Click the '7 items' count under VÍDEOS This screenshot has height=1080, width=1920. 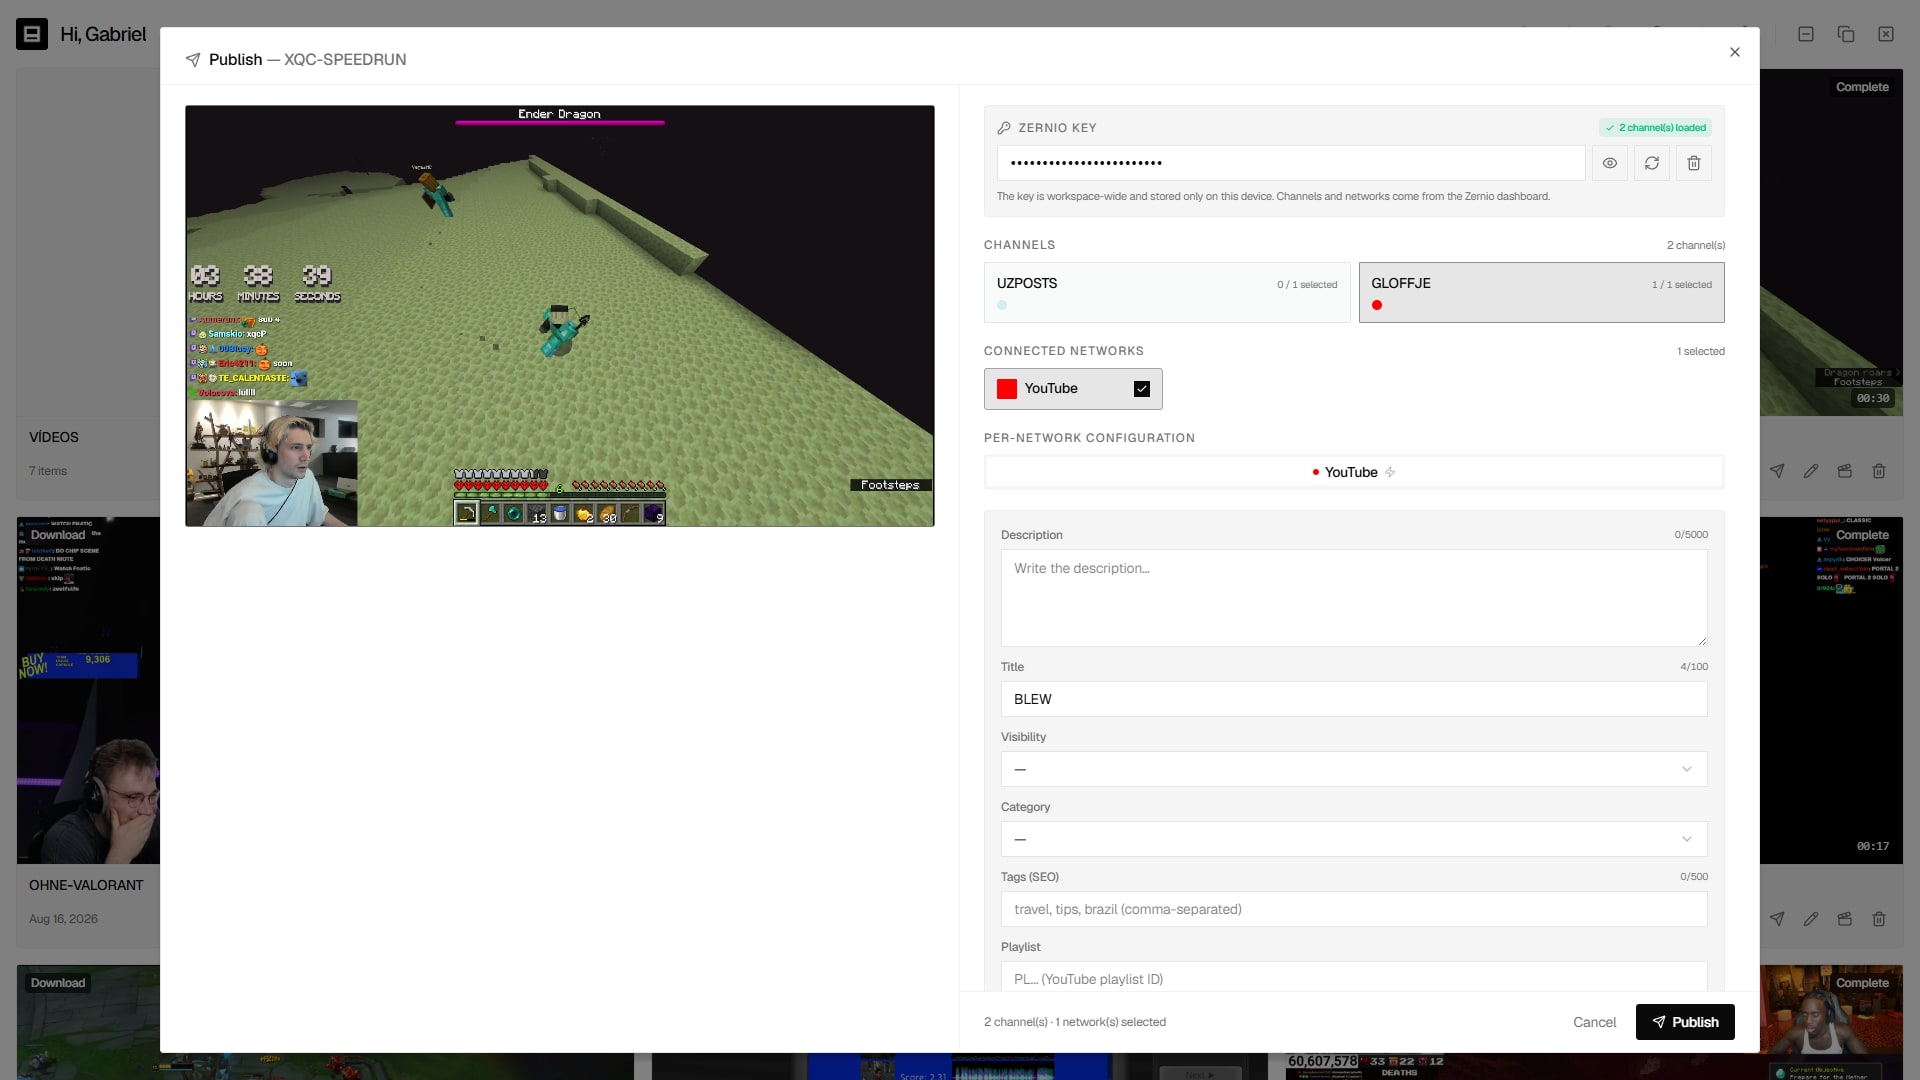click(48, 471)
